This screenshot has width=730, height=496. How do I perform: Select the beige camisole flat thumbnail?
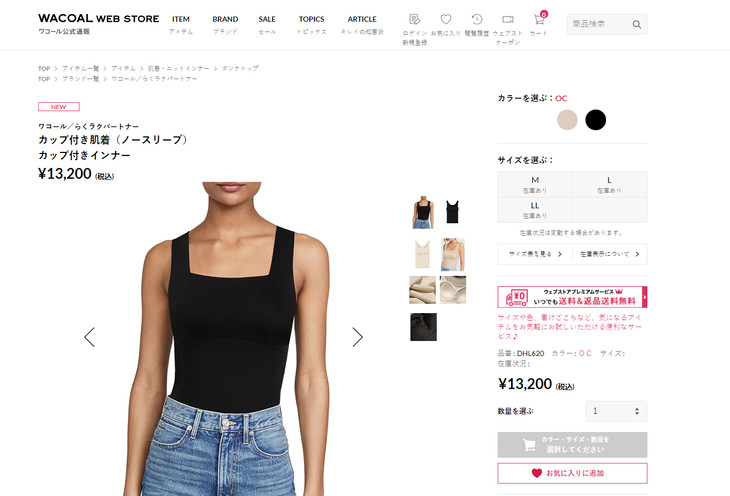point(422,254)
